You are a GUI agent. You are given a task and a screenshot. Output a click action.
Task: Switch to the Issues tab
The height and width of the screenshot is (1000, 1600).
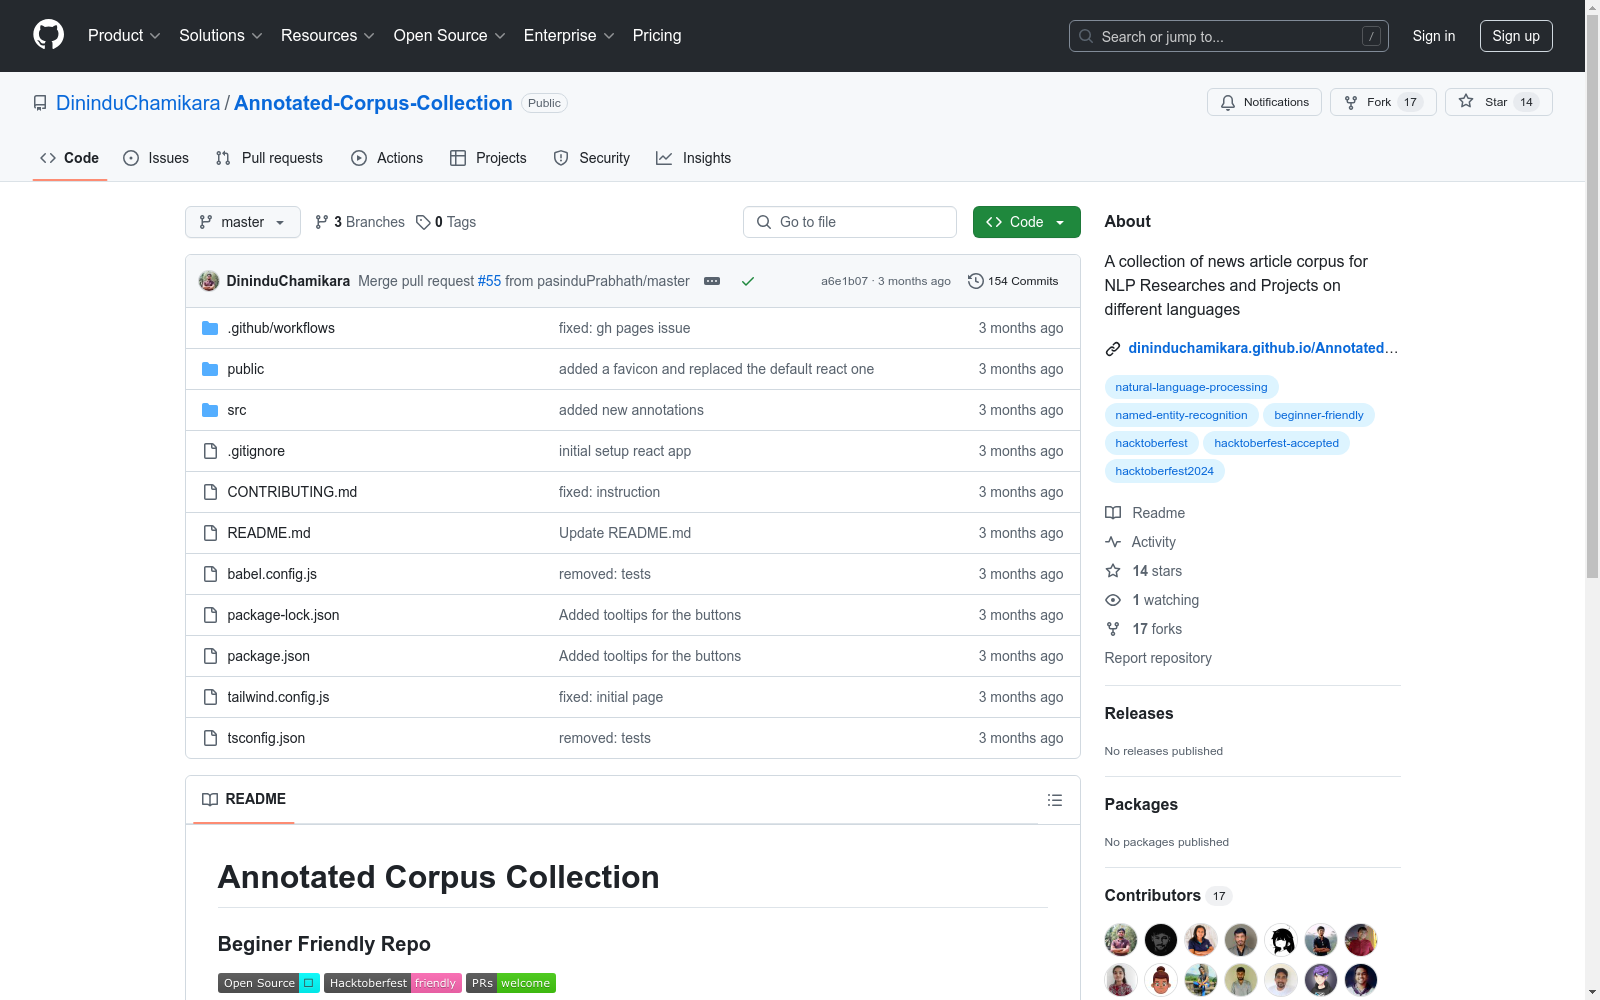(x=156, y=158)
